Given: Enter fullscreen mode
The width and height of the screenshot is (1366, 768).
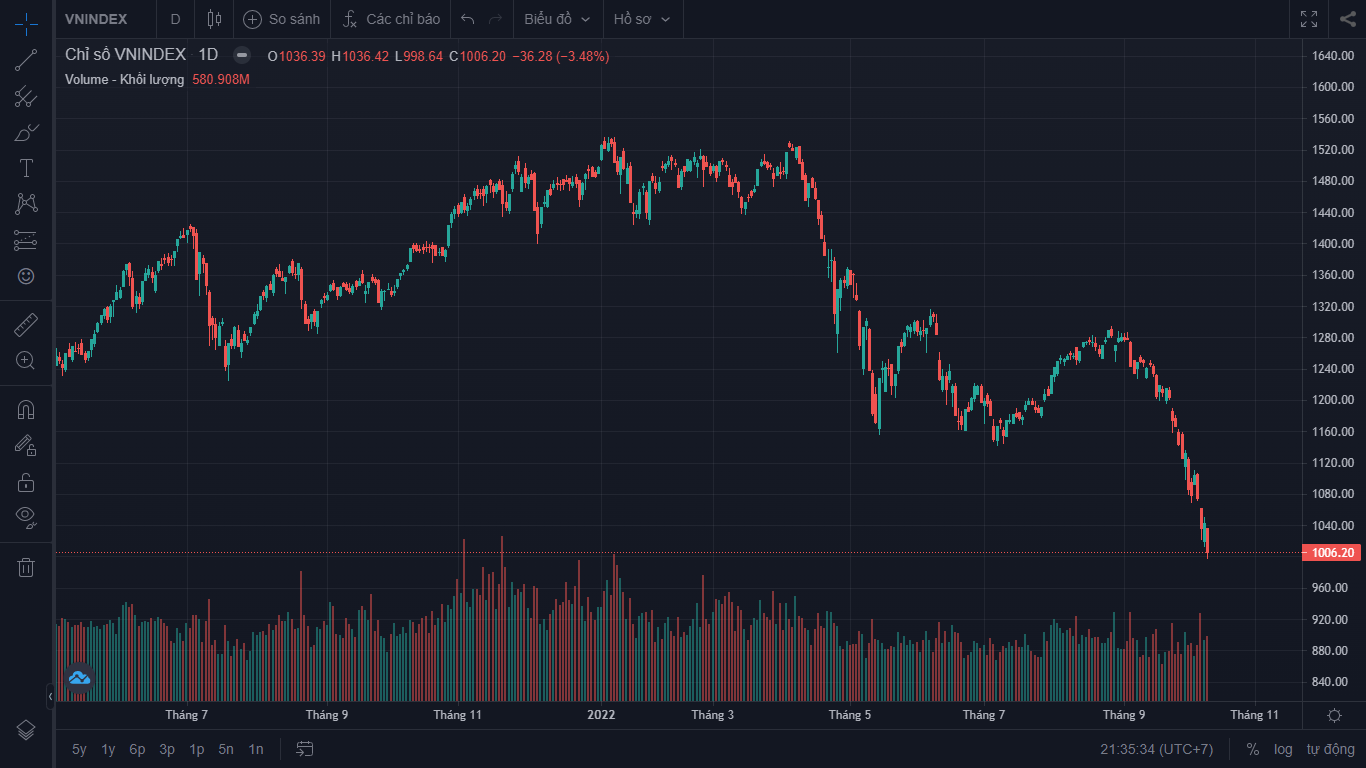Looking at the screenshot, I should (1309, 19).
